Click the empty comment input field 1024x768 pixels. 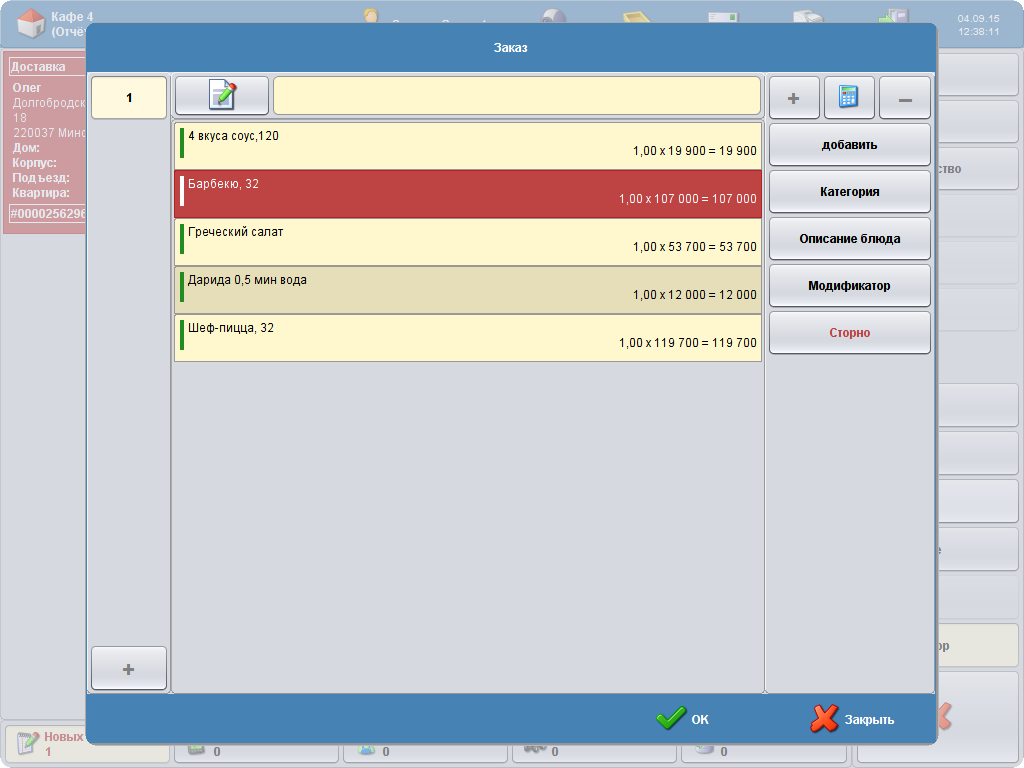pos(516,96)
